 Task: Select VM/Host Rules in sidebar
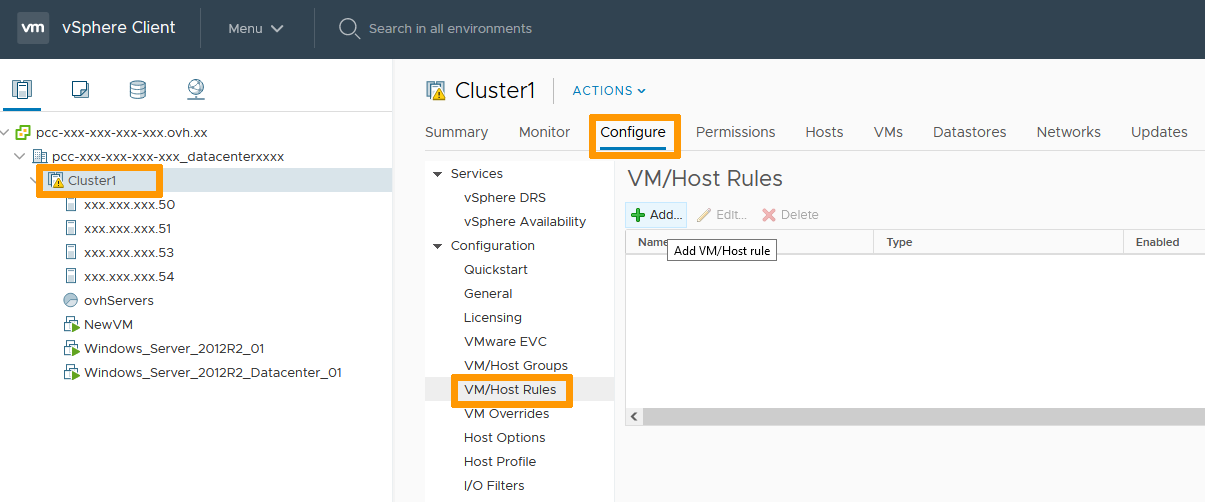click(510, 390)
